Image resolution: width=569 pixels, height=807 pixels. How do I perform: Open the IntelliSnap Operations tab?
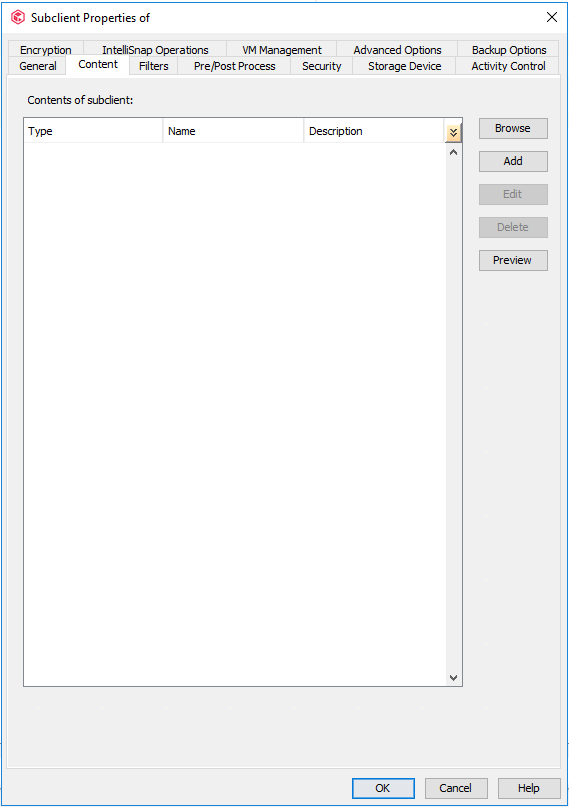[155, 50]
